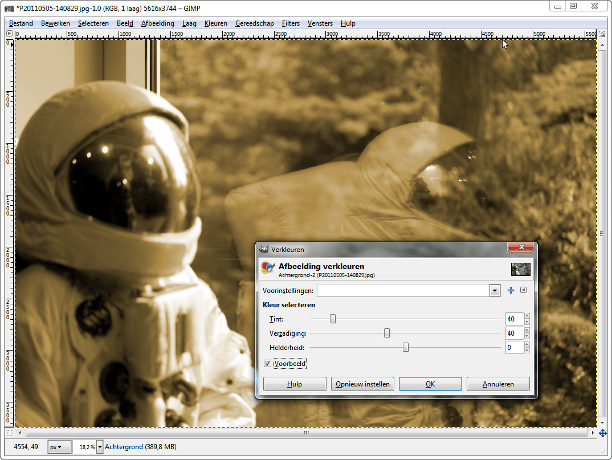Open the Bewerken menu
The height and width of the screenshot is (460, 612).
(55, 23)
